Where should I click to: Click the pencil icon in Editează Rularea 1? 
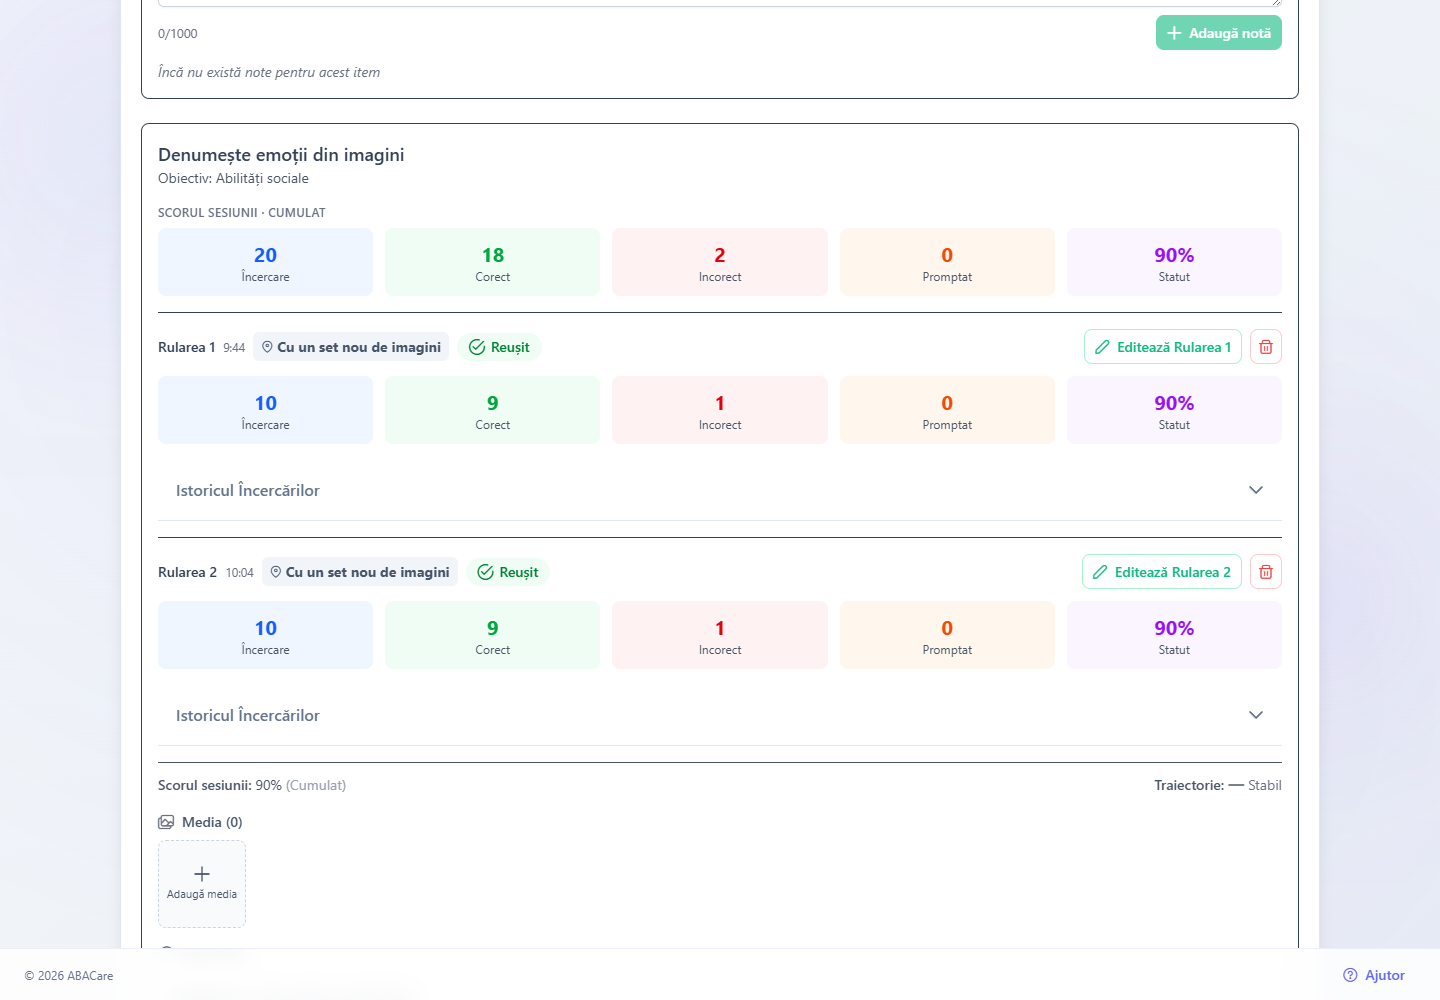[x=1102, y=347]
